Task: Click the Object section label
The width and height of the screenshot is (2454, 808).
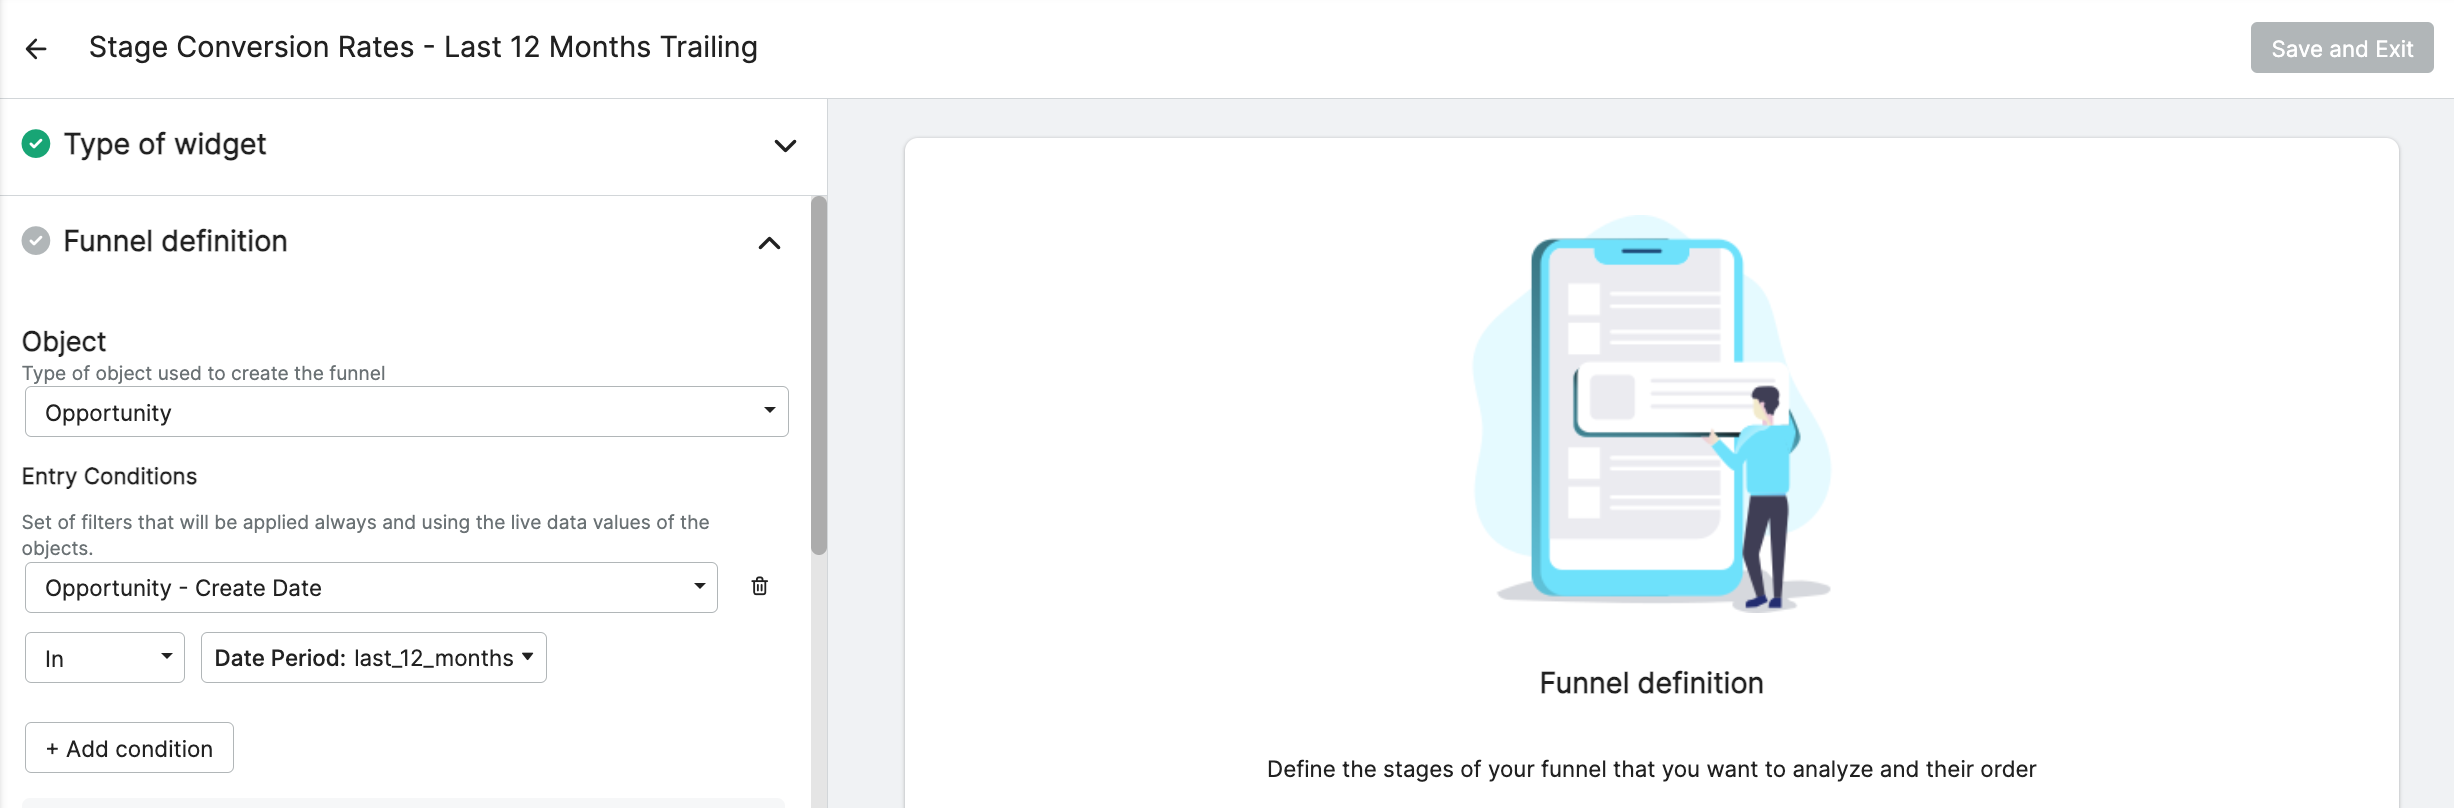Action: [64, 341]
